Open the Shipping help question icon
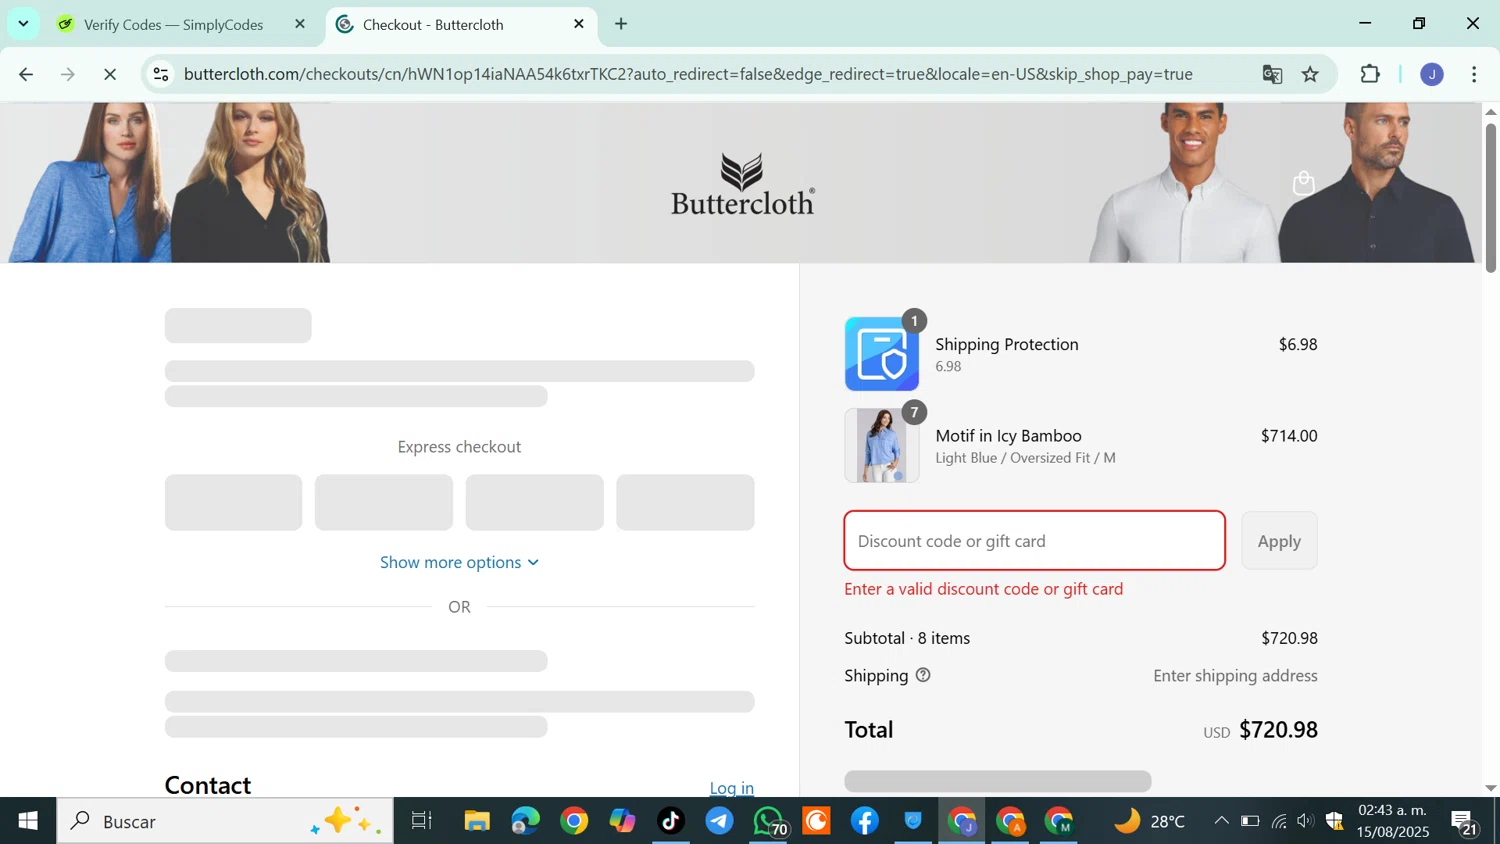 pyautogui.click(x=923, y=675)
